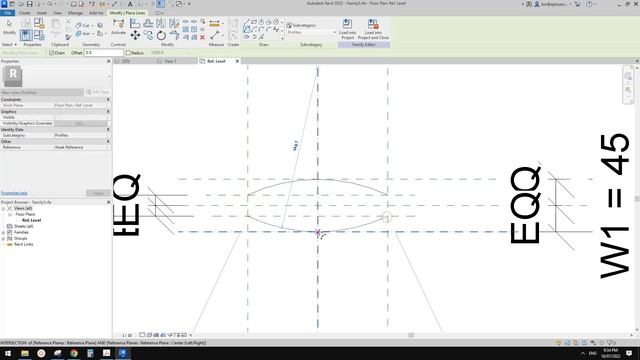
Task: Open the notification center icon in taskbar
Action: click(629, 353)
